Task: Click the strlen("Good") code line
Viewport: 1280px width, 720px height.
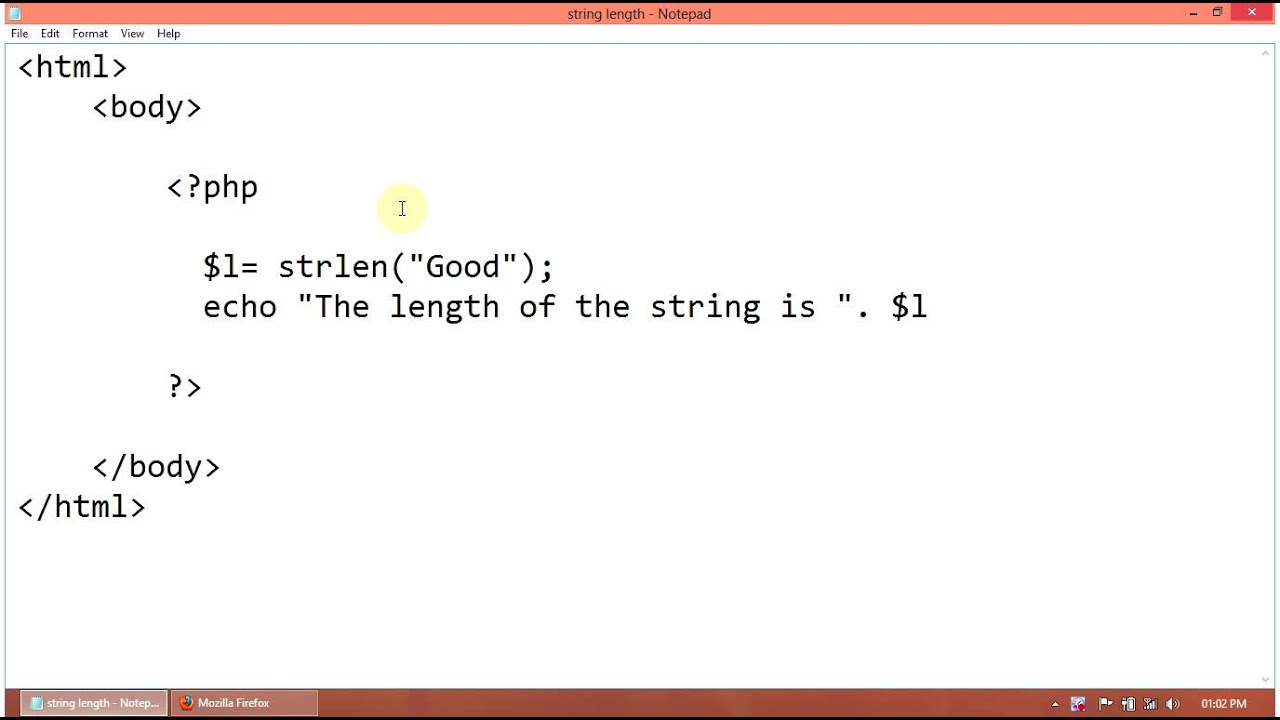Action: pyautogui.click(x=378, y=267)
